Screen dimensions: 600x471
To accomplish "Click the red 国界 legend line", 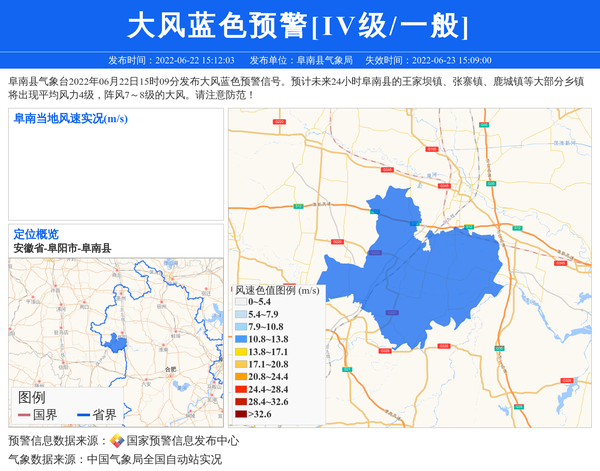I will (23, 415).
